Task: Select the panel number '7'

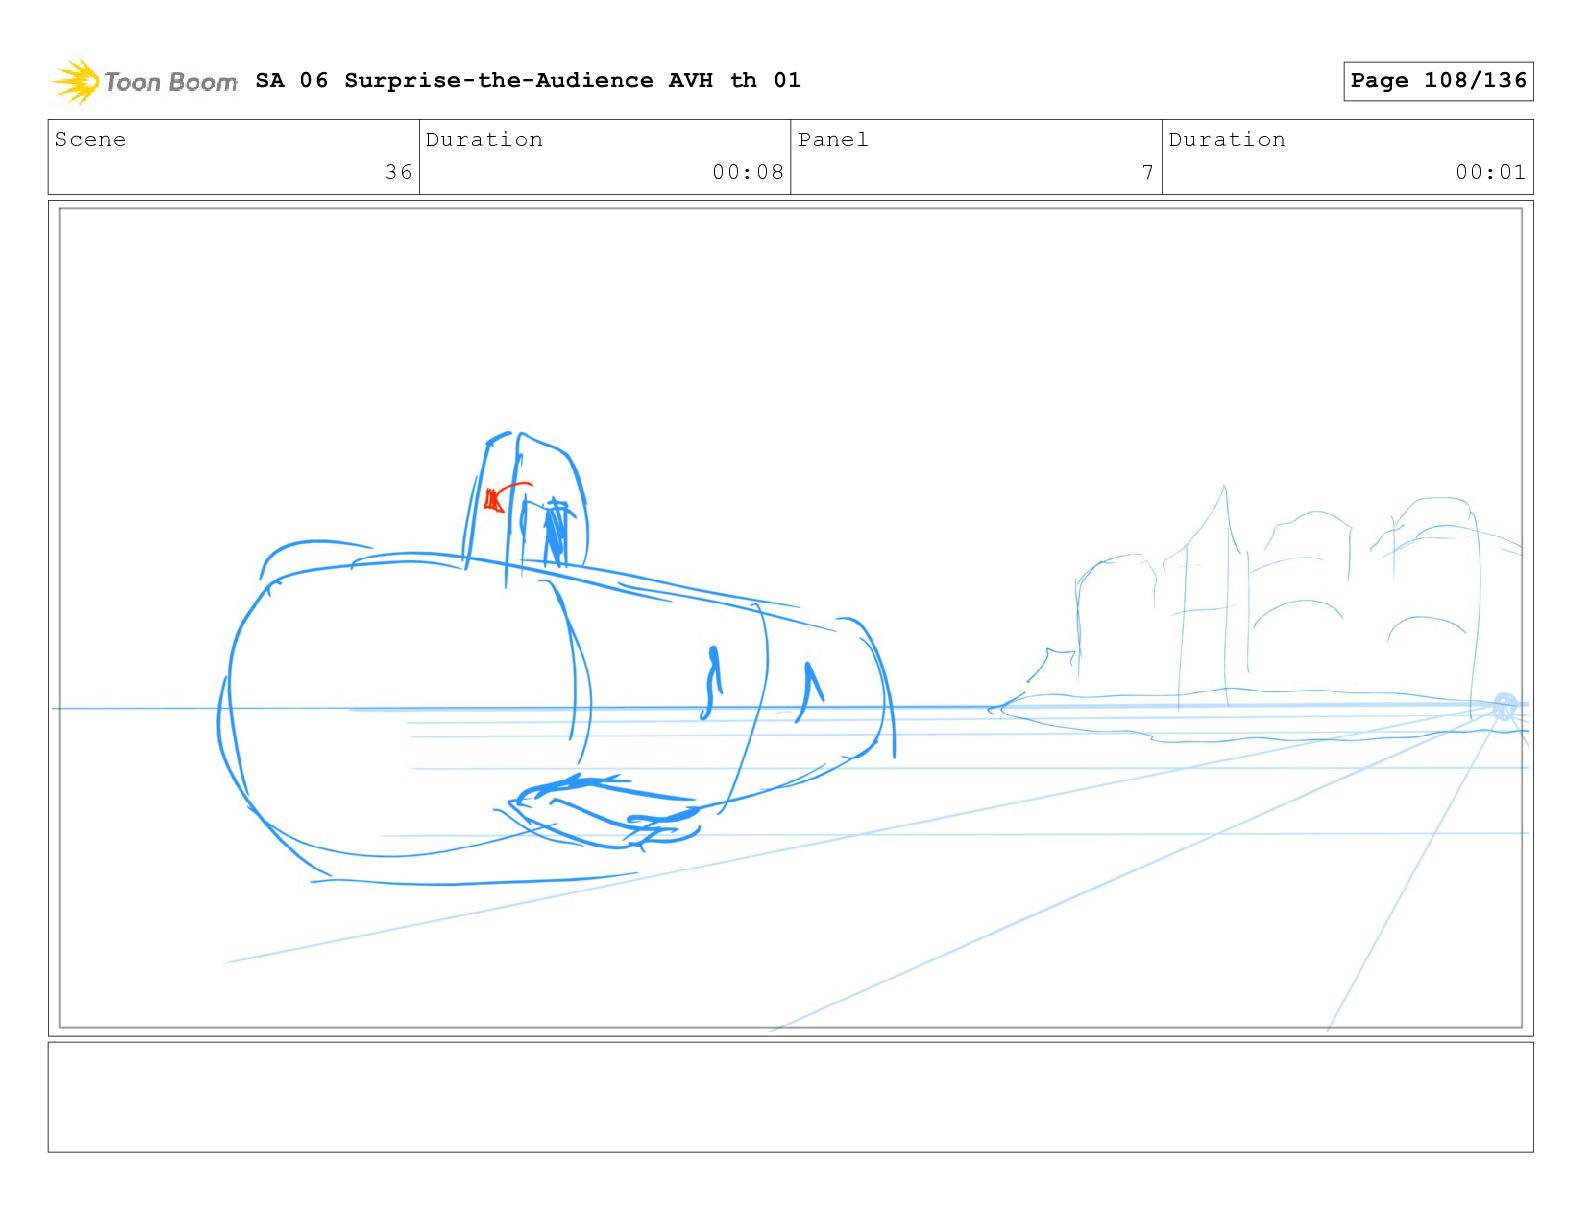Action: tap(1148, 172)
